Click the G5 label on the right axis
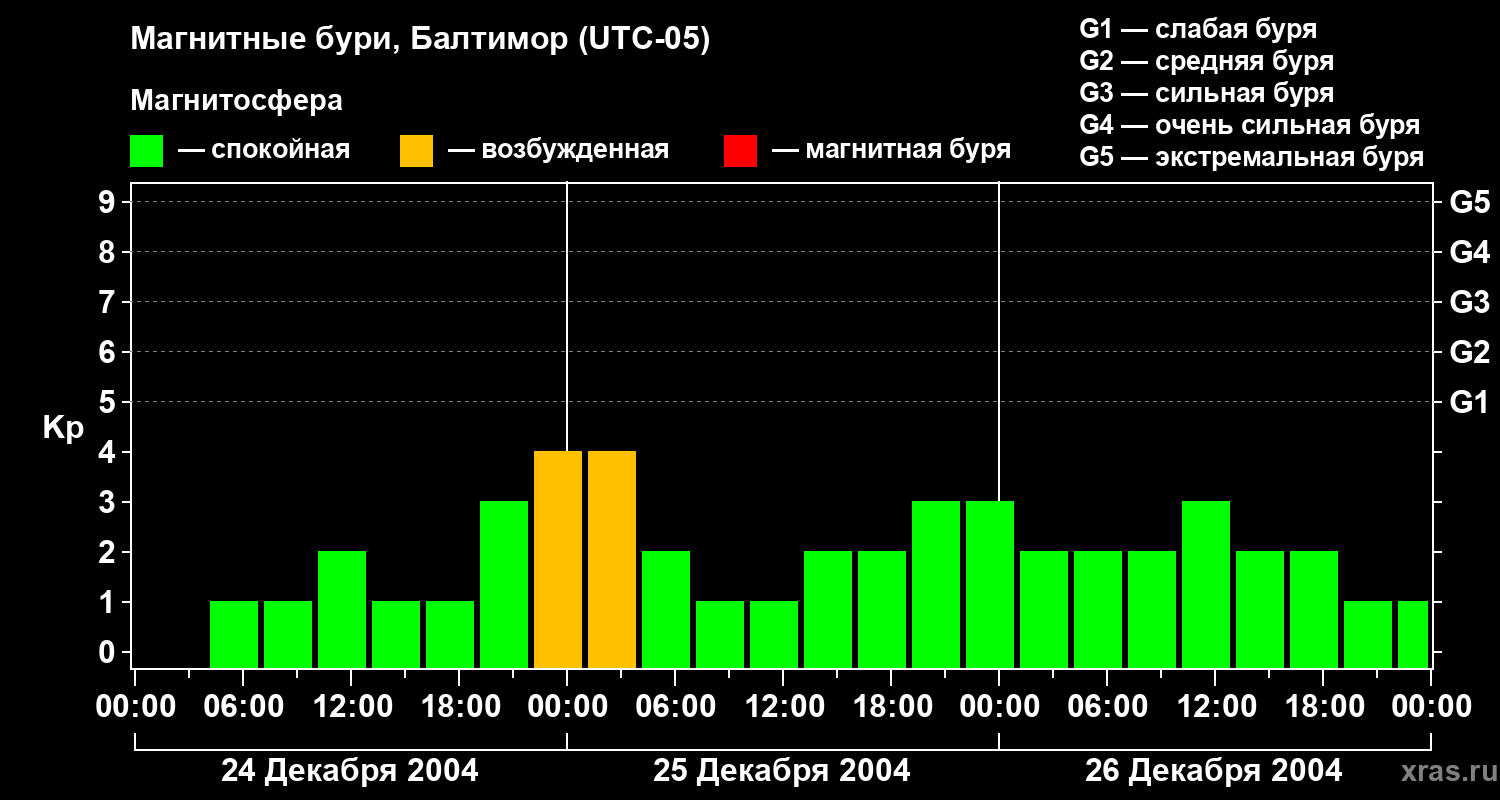The image size is (1500, 800). tap(1469, 202)
